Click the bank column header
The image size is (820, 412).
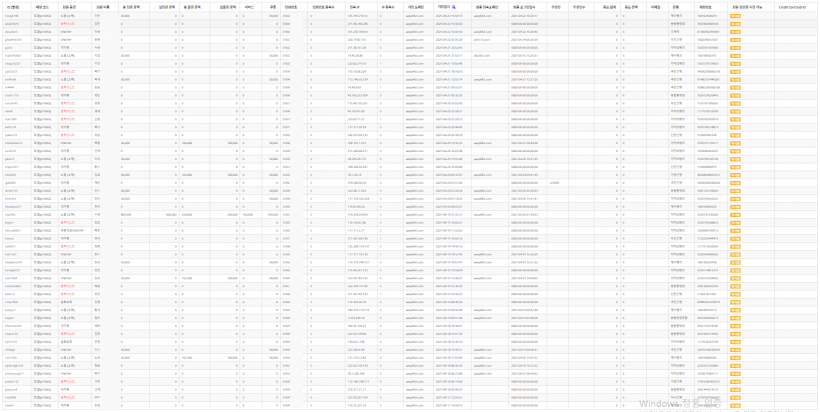pos(676,8)
